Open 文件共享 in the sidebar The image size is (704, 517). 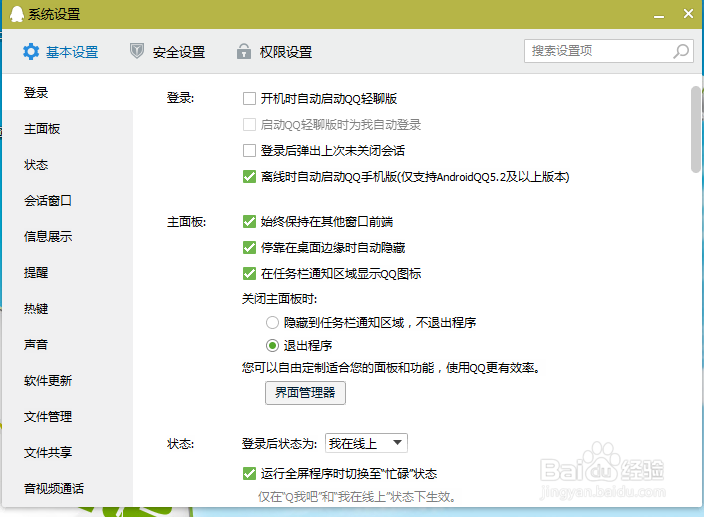pos(68,452)
